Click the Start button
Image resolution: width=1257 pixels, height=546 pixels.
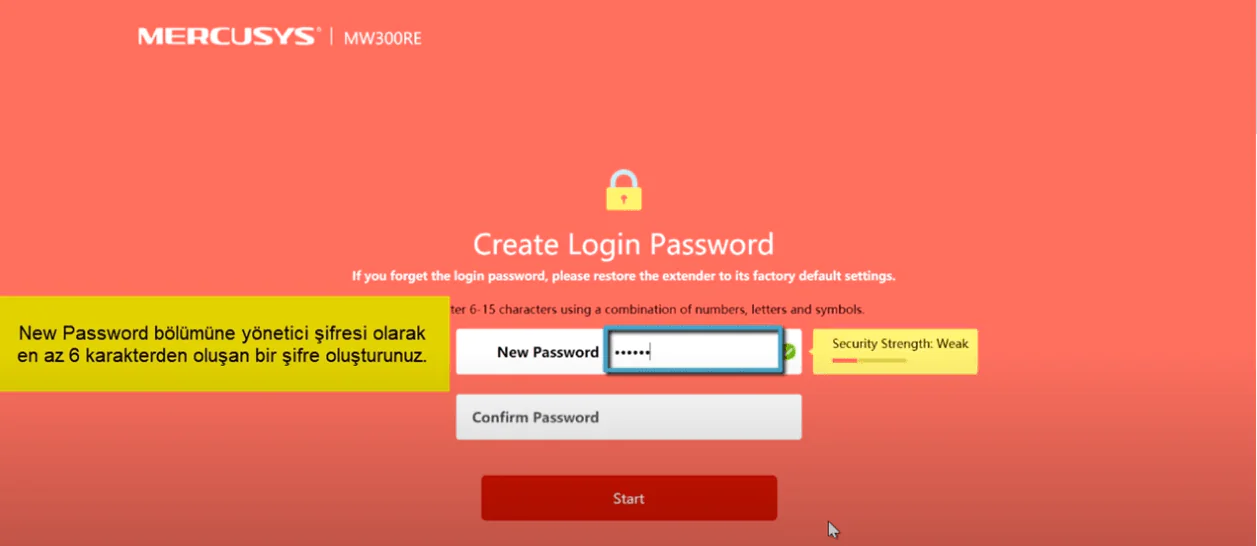pos(629,498)
